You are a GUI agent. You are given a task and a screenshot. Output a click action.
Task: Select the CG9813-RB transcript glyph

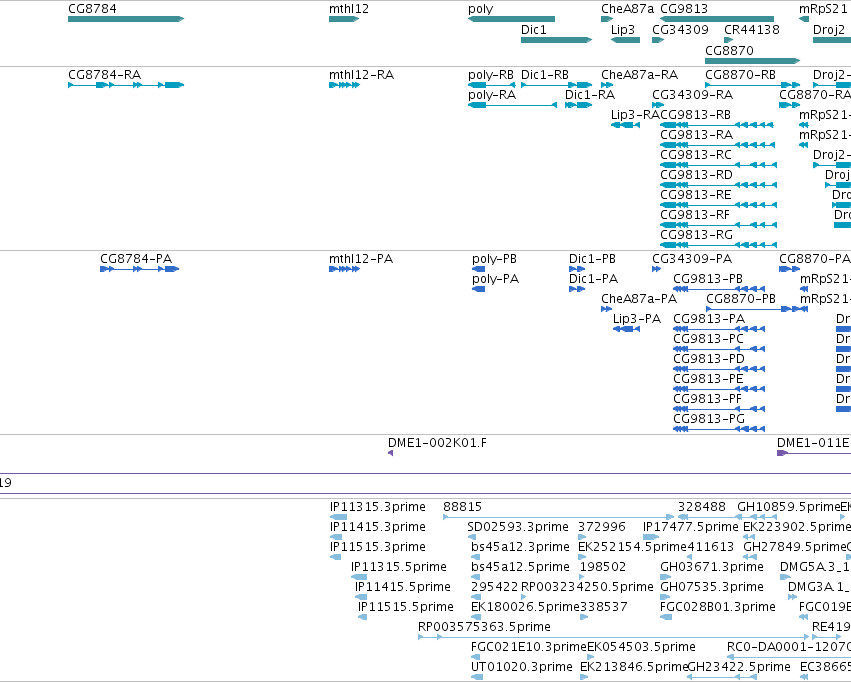717,125
